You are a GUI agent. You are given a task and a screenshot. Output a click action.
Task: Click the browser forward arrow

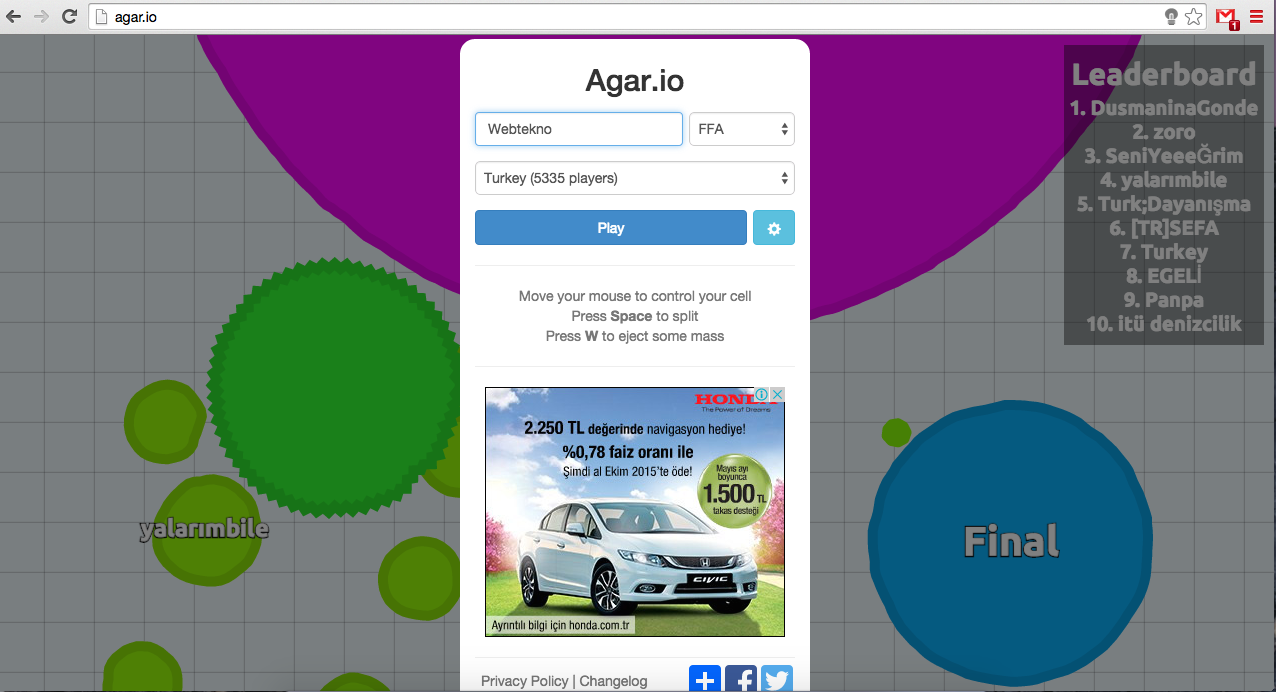41,16
